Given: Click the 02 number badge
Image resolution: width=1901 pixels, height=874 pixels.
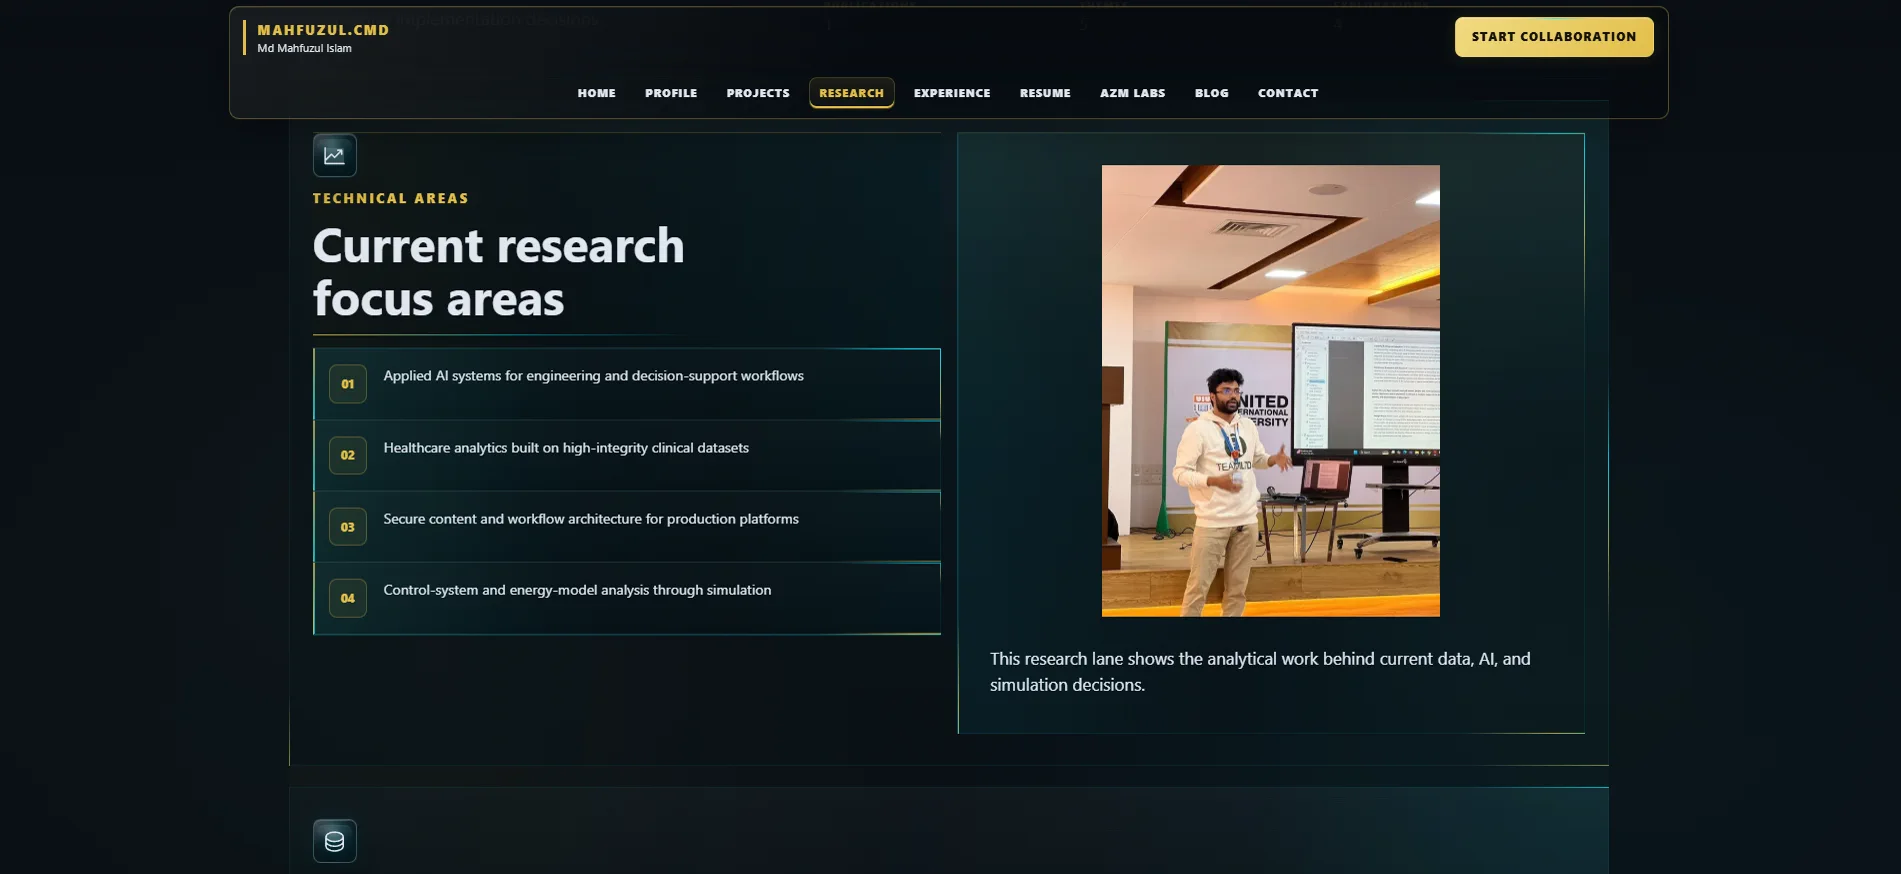Looking at the screenshot, I should [348, 455].
